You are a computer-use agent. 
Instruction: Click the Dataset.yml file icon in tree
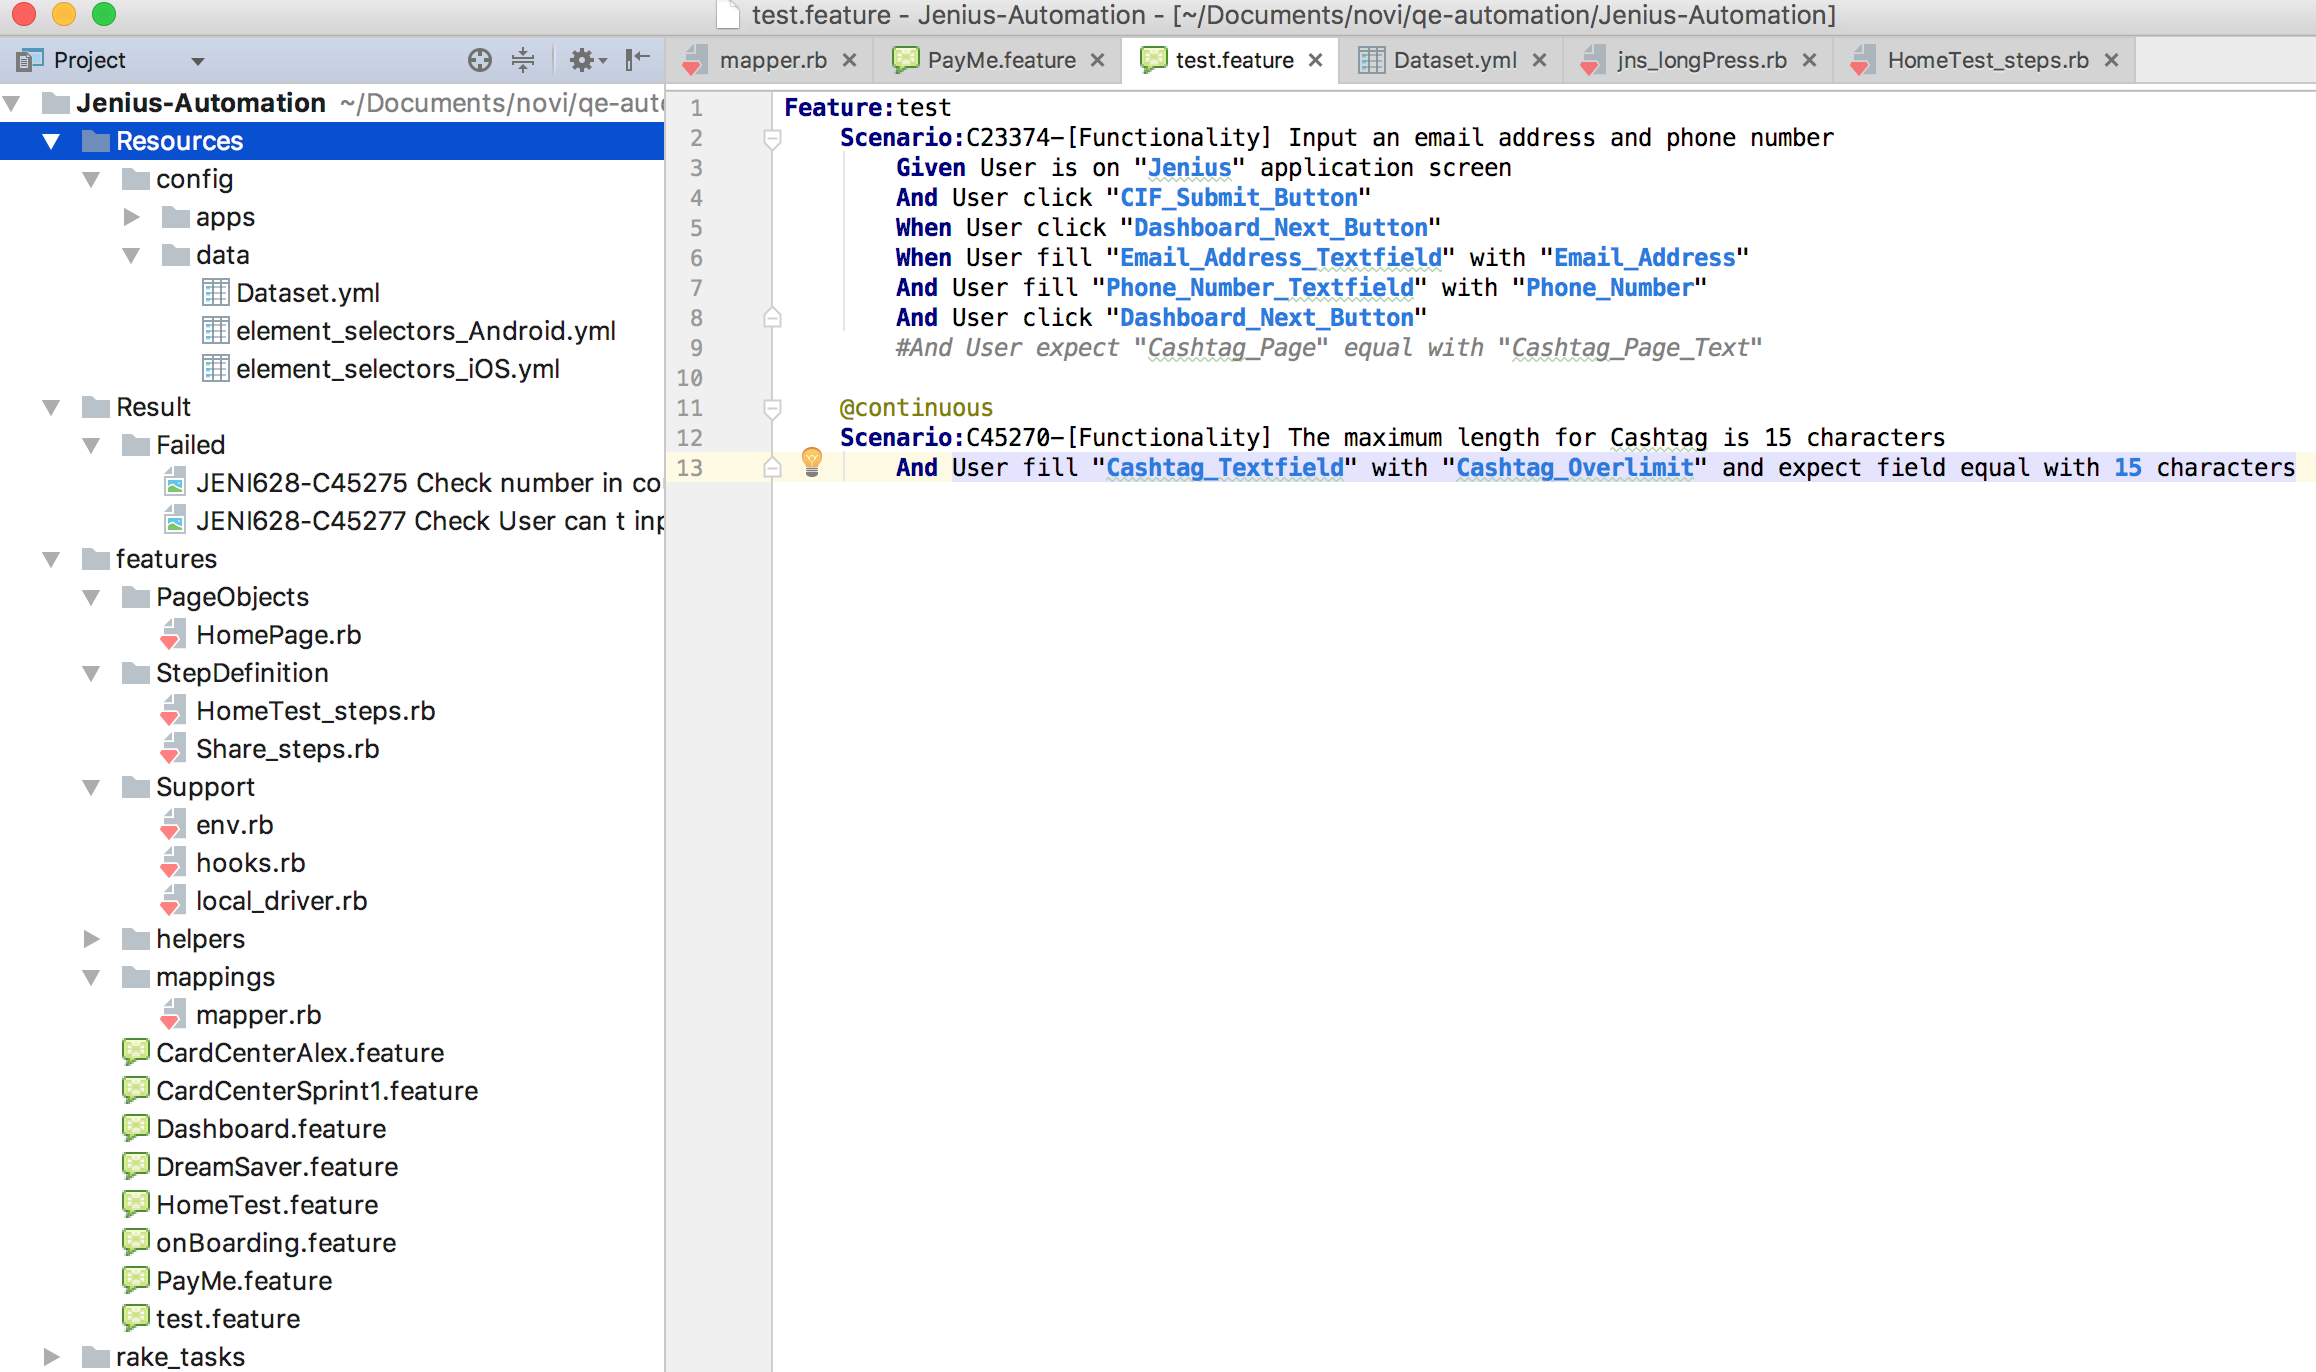pos(215,293)
